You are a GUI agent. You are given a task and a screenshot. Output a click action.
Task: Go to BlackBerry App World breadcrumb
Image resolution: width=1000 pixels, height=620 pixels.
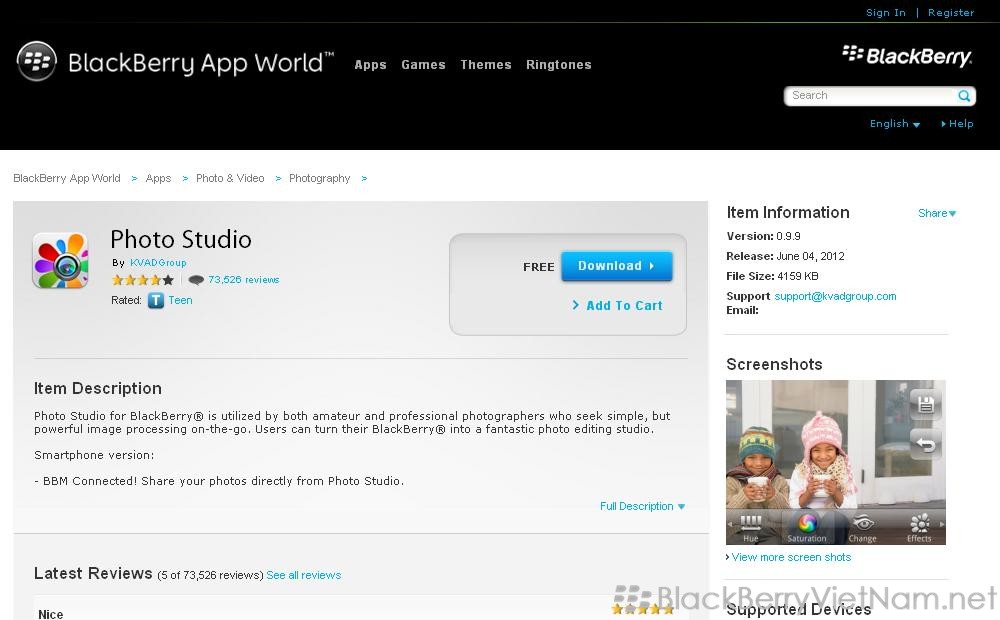[67, 179]
